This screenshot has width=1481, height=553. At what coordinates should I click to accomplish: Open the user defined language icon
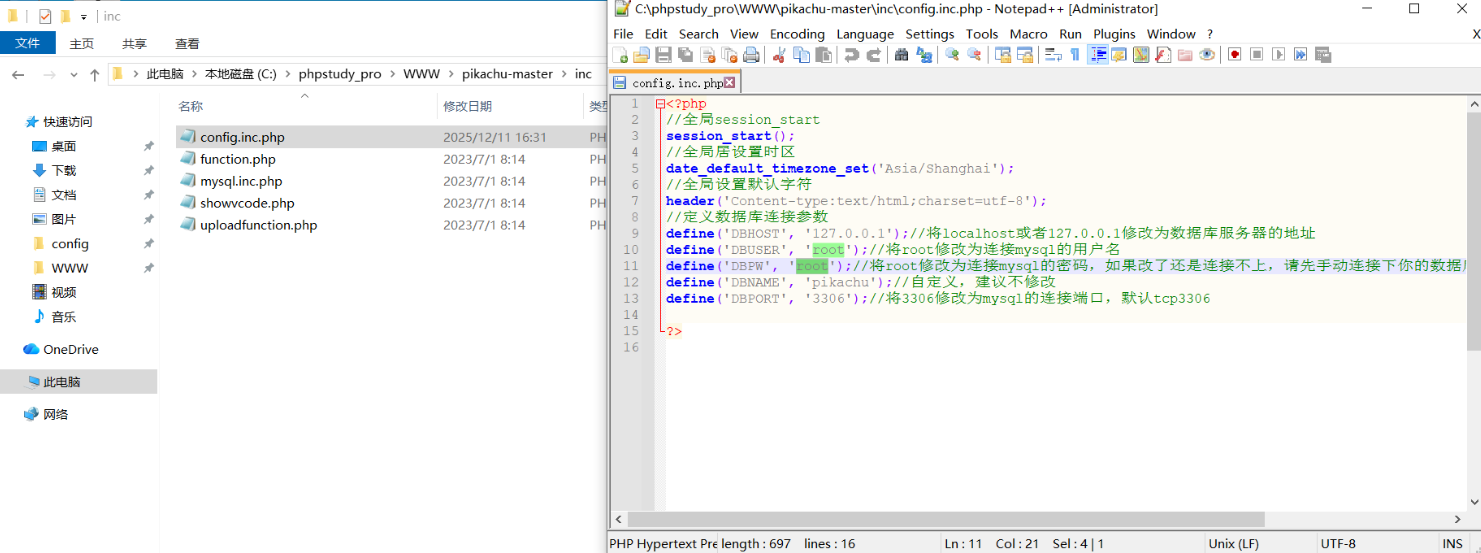coord(1119,55)
